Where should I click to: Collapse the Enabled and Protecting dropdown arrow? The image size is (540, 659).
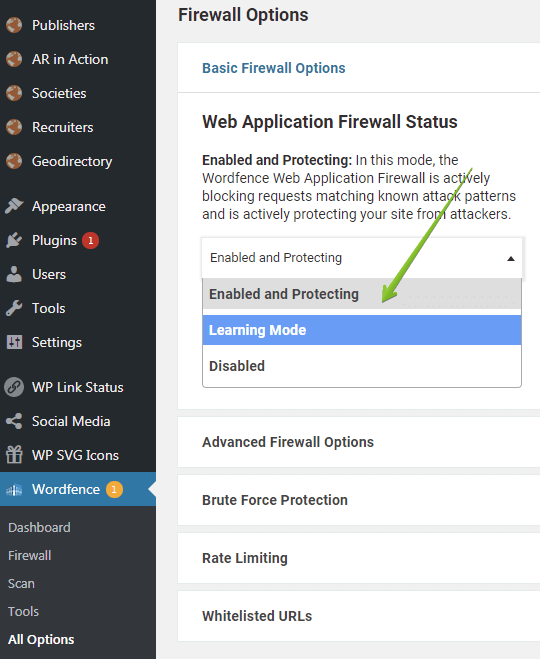coord(511,258)
